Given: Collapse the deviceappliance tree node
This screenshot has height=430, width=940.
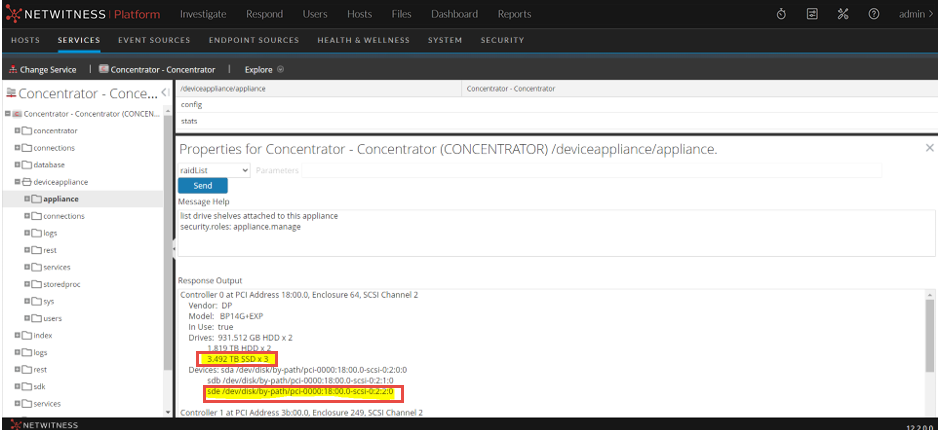Looking at the screenshot, I should (17, 182).
